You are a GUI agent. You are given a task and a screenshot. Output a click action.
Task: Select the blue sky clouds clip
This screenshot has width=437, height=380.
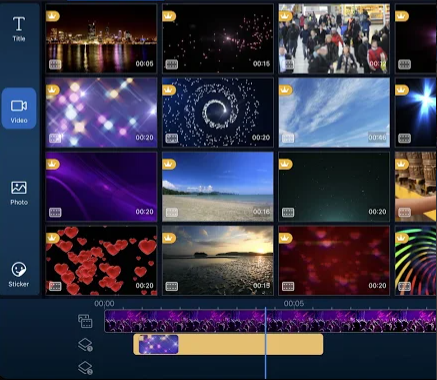(x=334, y=112)
